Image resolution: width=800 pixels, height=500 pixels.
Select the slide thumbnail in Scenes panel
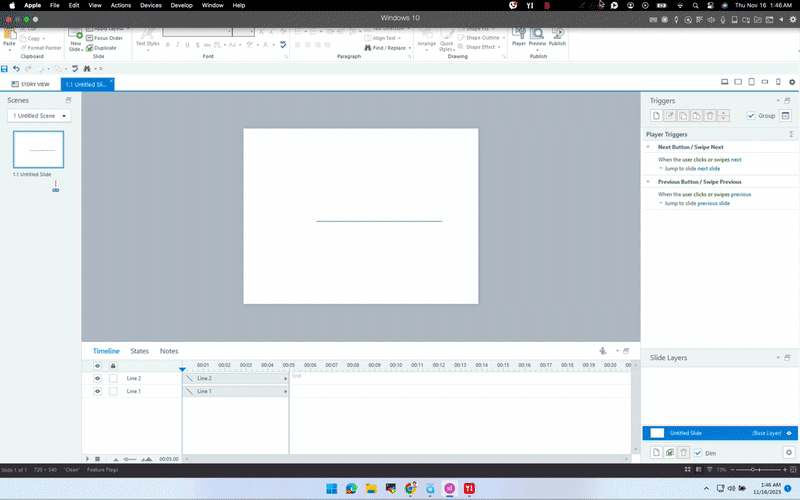click(x=38, y=149)
